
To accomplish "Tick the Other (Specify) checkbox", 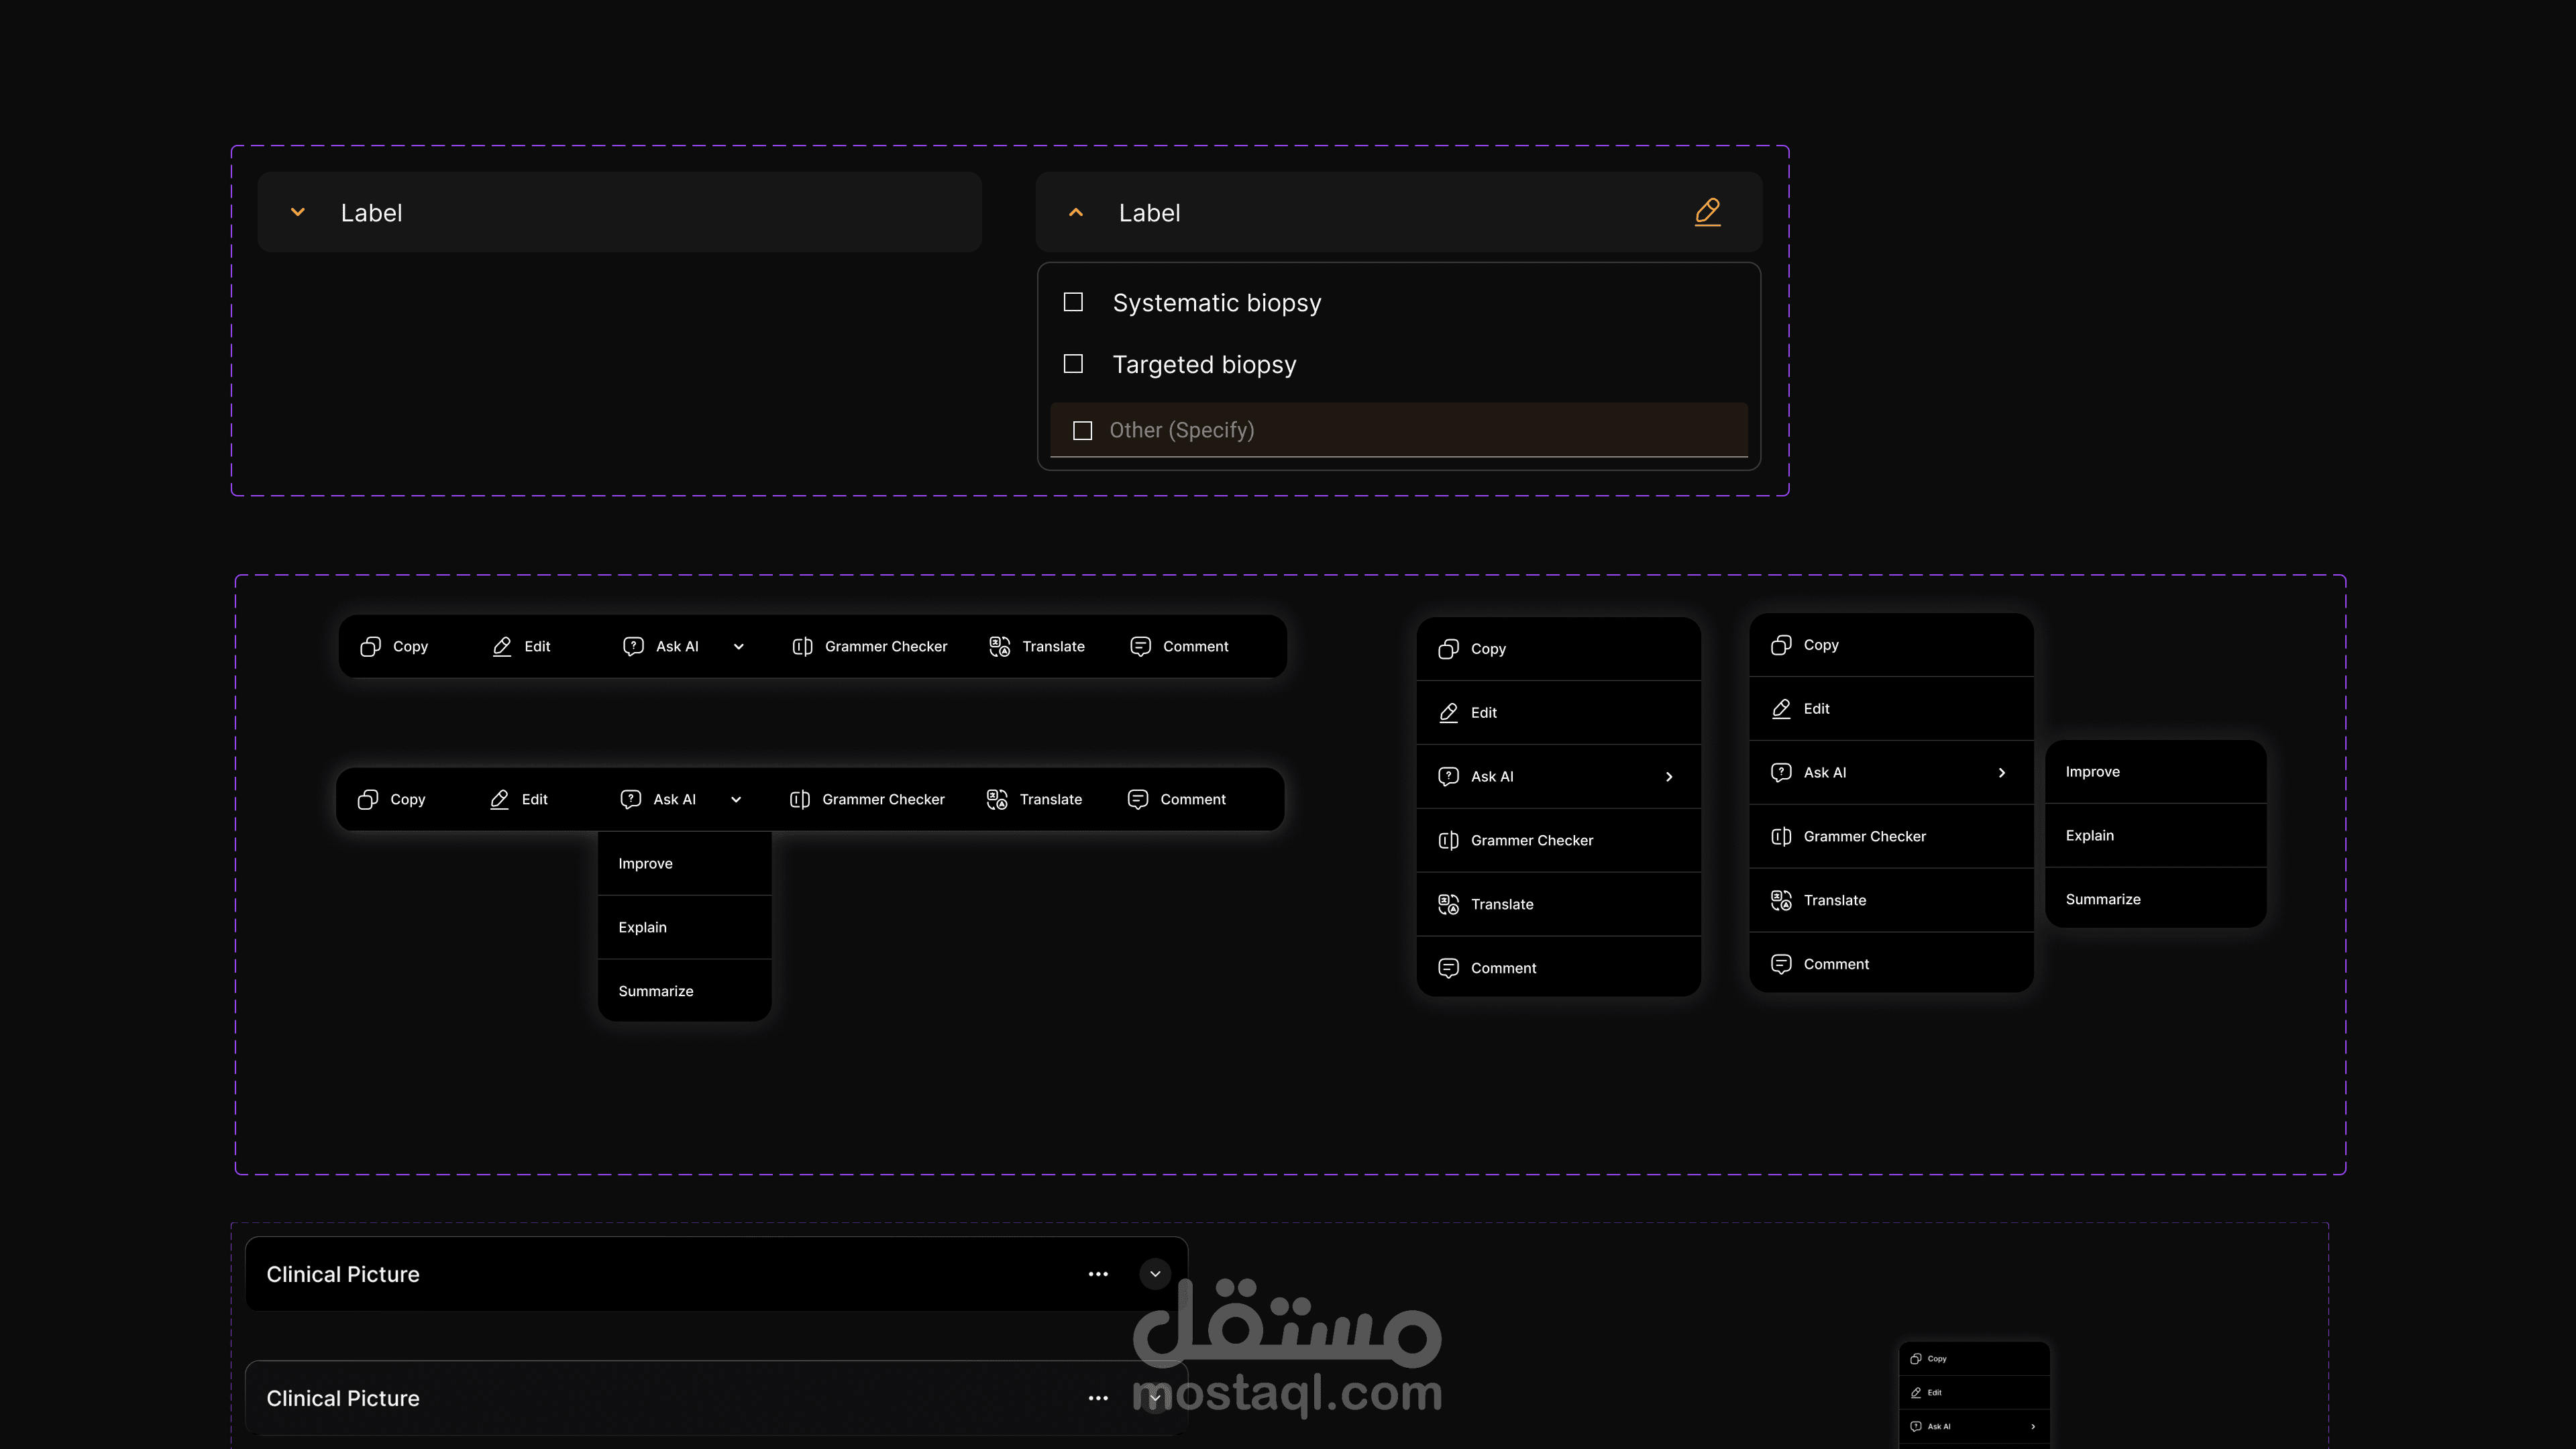I will [x=1082, y=431].
